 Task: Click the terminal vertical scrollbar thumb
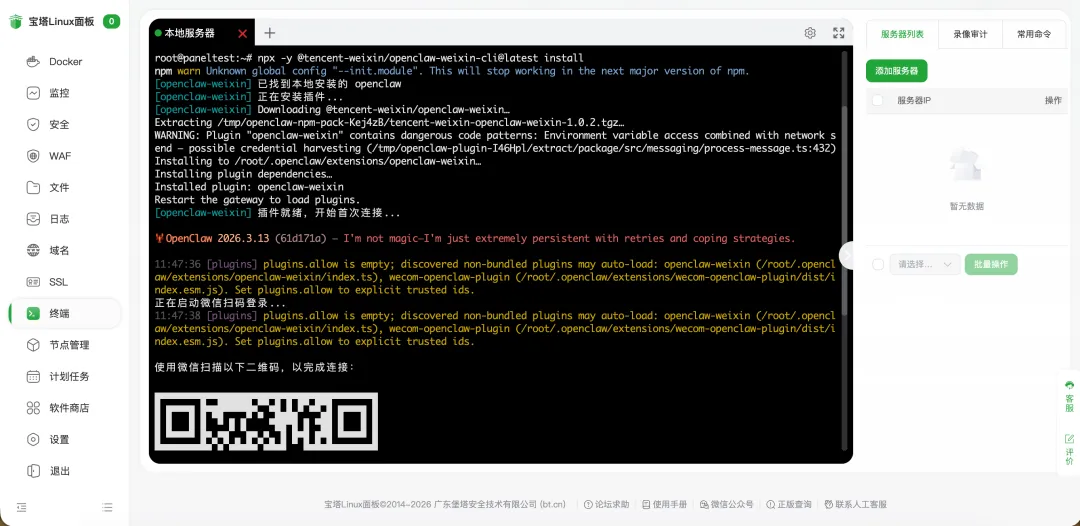click(846, 210)
